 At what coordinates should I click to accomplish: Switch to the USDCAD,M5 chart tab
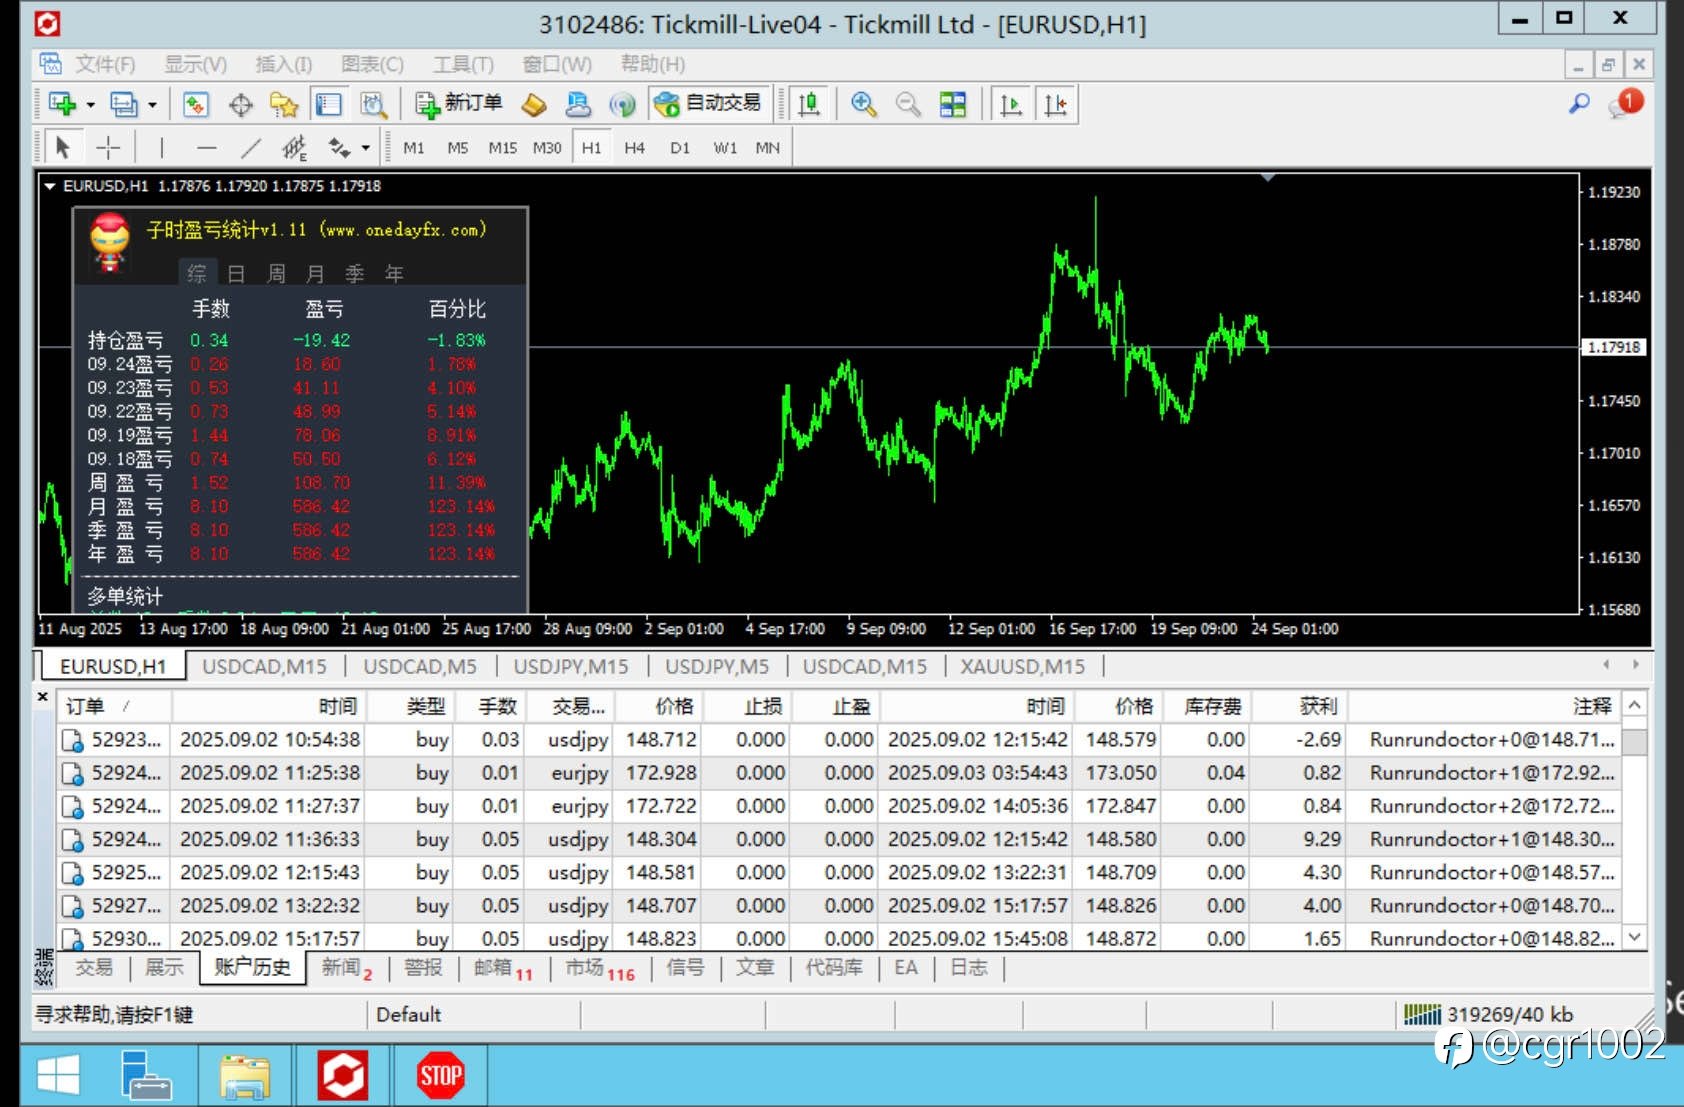(x=420, y=666)
